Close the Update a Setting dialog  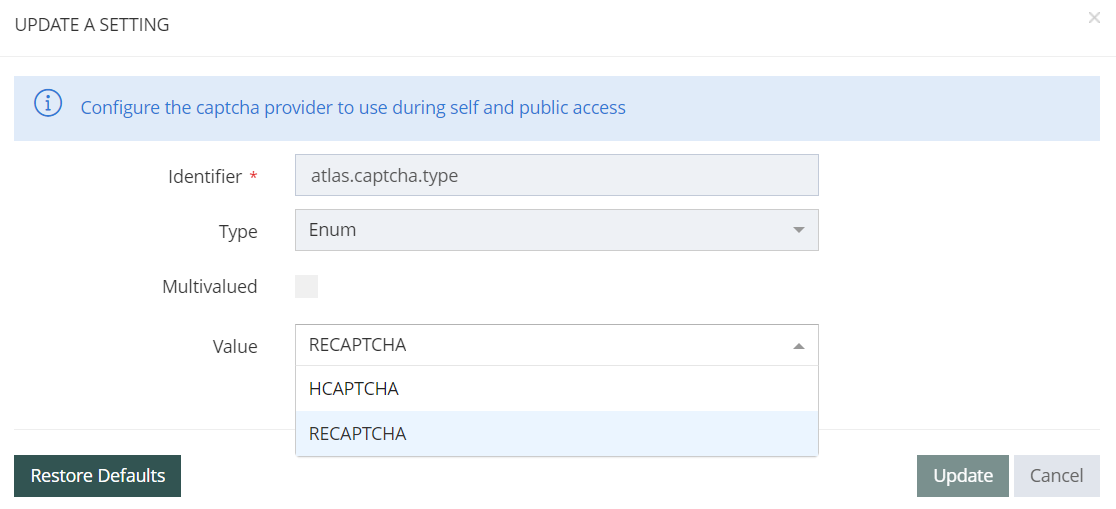coord(1094,18)
